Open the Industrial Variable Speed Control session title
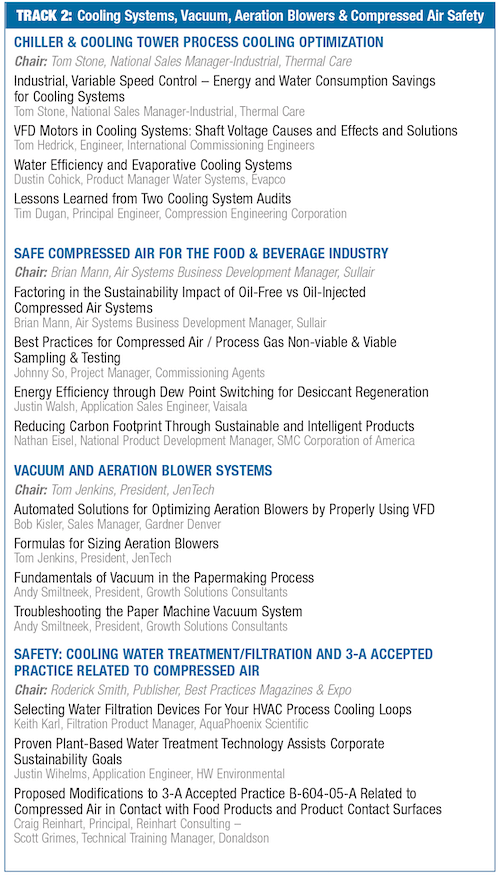Image resolution: width=500 pixels, height=875 pixels. 224,89
